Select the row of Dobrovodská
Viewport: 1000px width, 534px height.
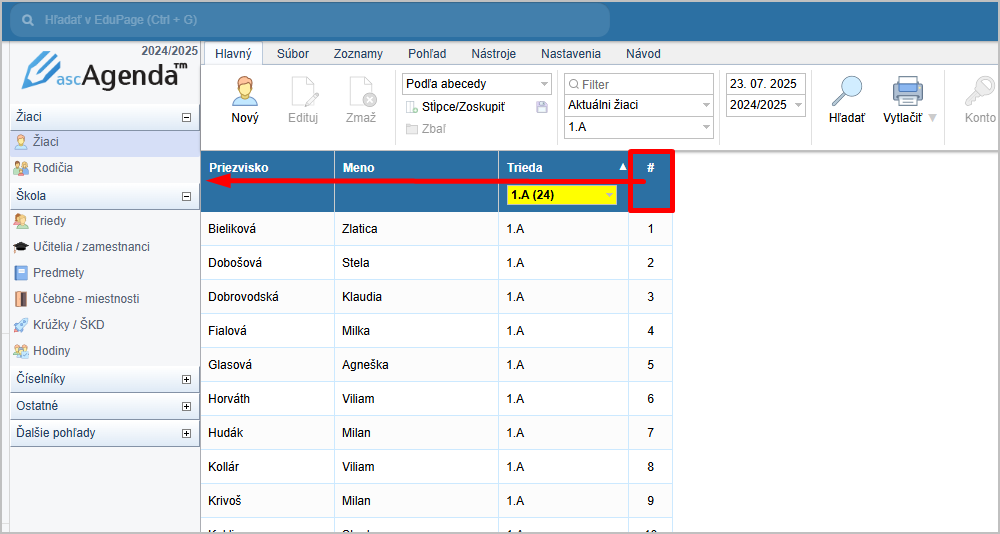pyautogui.click(x=436, y=297)
